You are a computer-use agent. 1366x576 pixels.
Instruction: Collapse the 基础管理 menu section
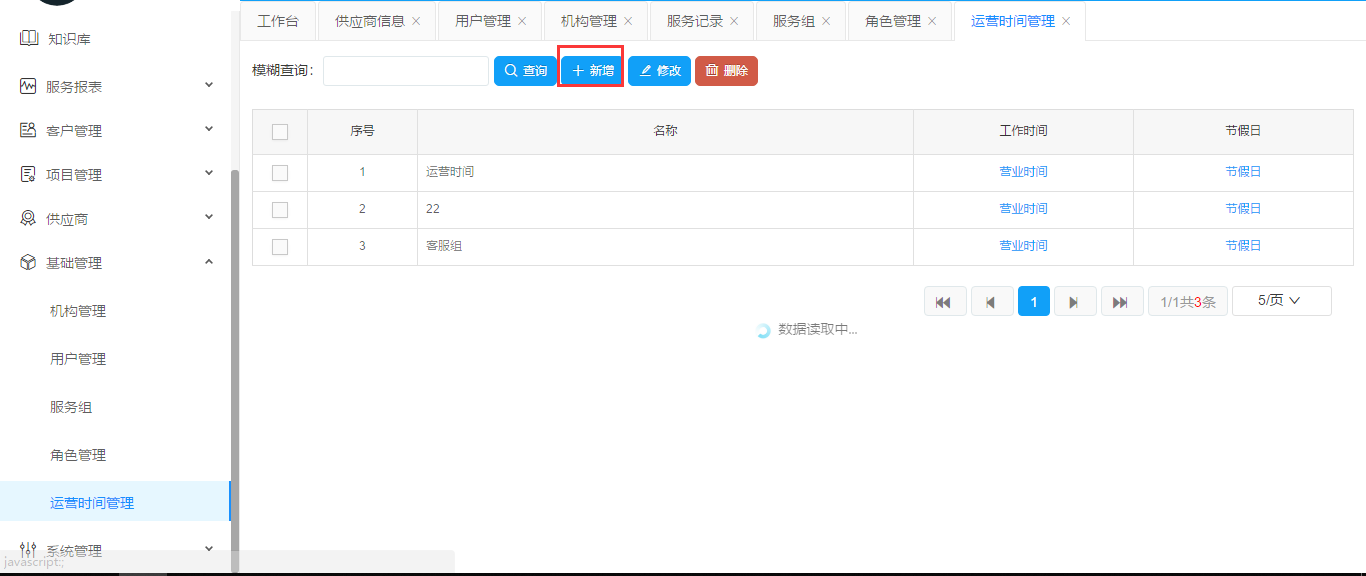pos(209,262)
